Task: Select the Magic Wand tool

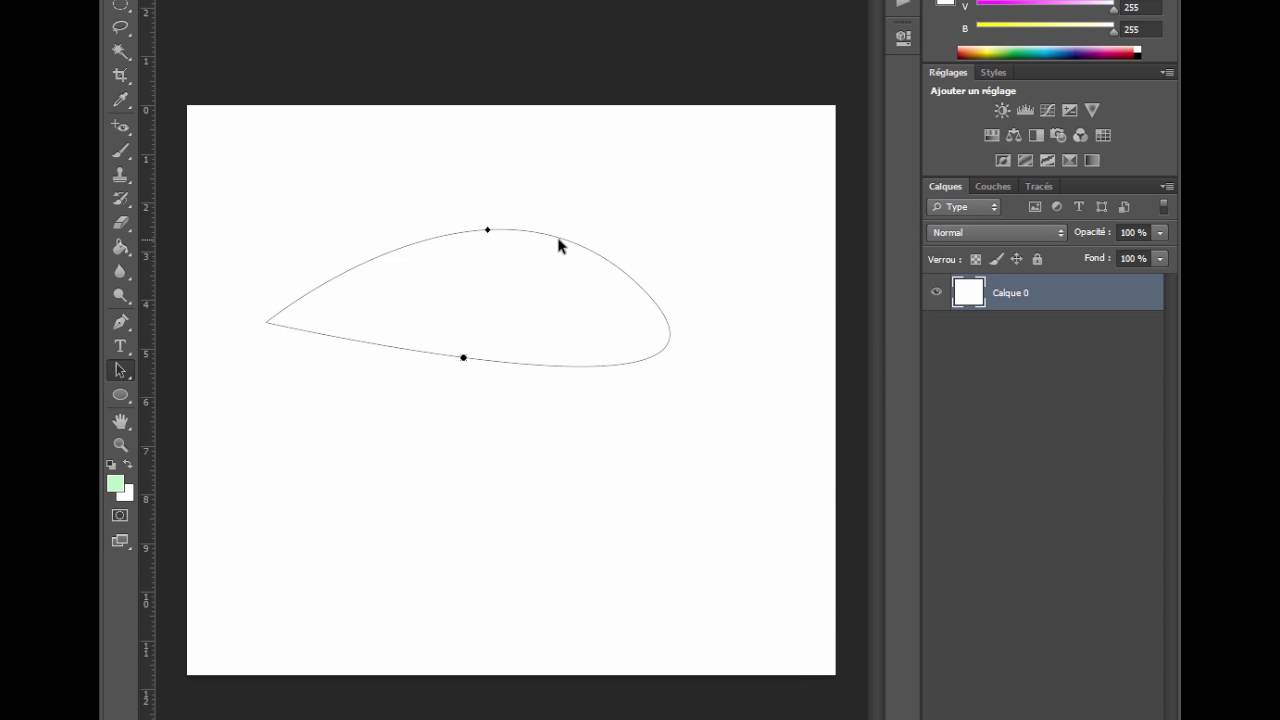Action: pyautogui.click(x=120, y=51)
